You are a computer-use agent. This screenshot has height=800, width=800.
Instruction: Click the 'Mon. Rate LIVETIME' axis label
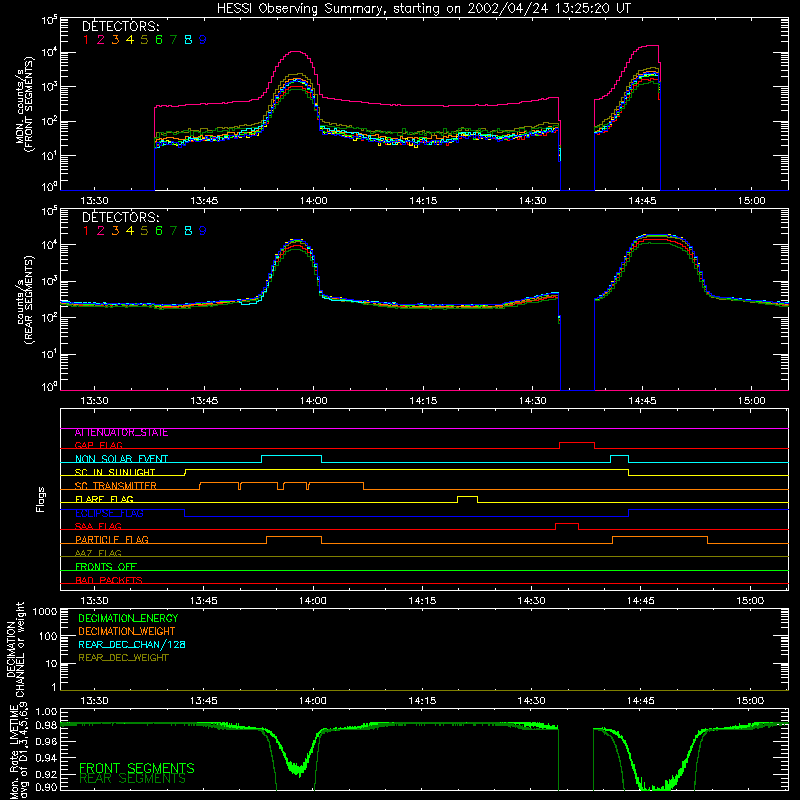[14, 752]
